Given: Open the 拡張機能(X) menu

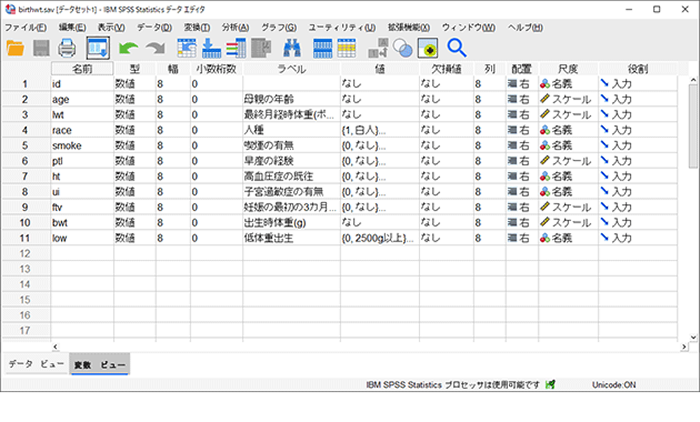Looking at the screenshot, I should coord(409,28).
